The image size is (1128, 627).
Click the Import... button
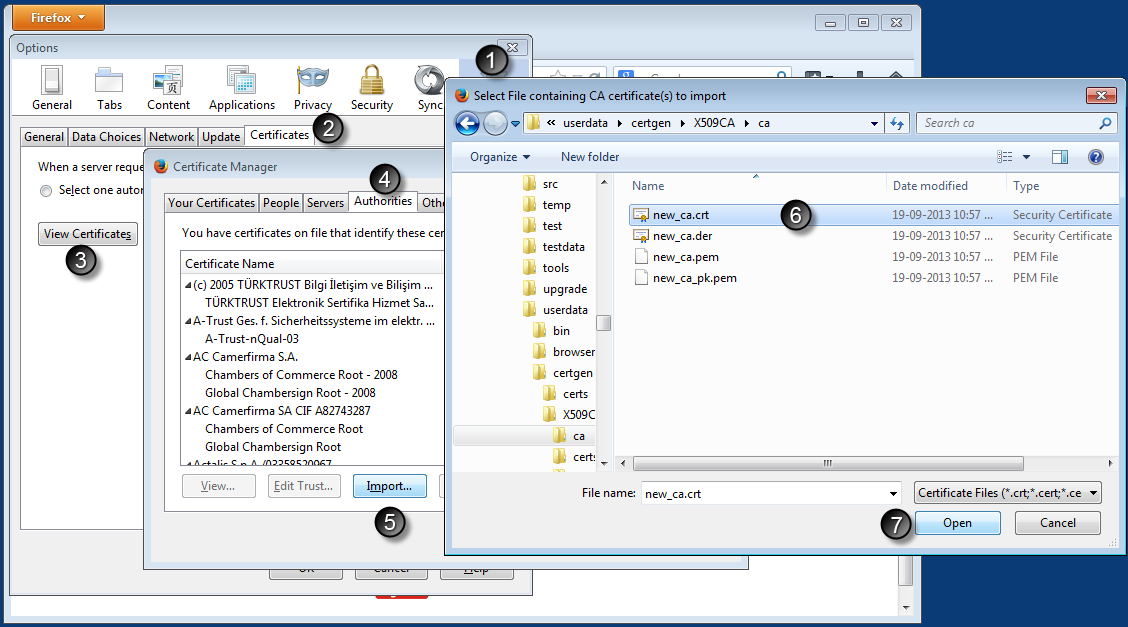(389, 486)
